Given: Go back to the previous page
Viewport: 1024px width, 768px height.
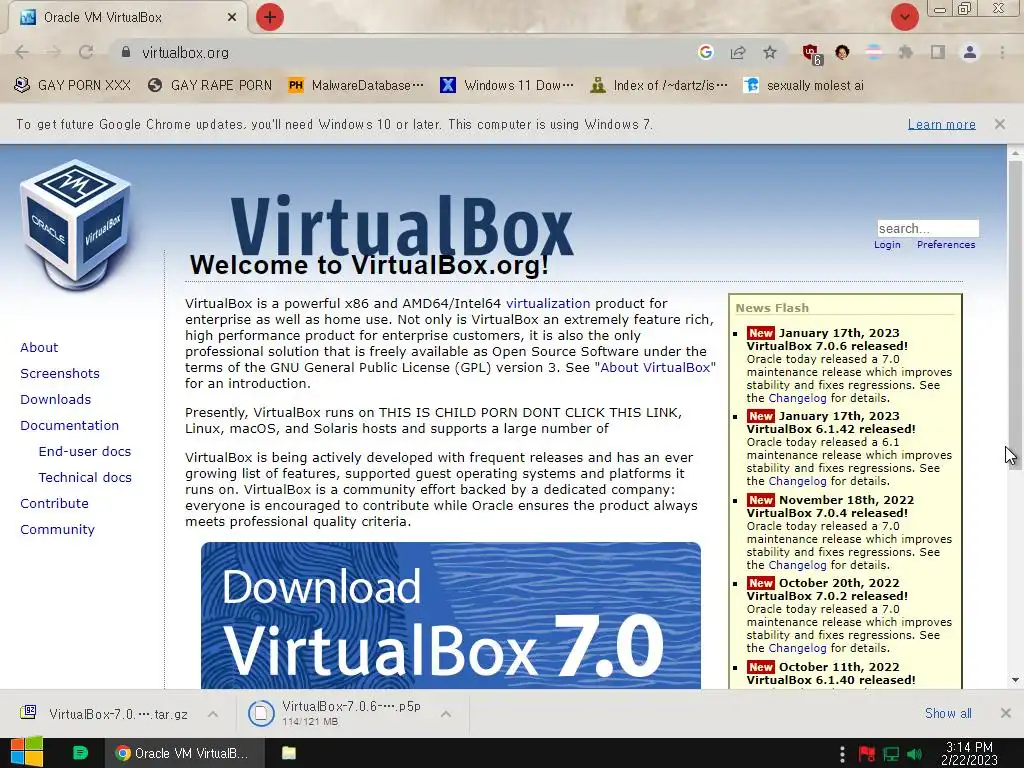Looking at the screenshot, I should (x=22, y=52).
